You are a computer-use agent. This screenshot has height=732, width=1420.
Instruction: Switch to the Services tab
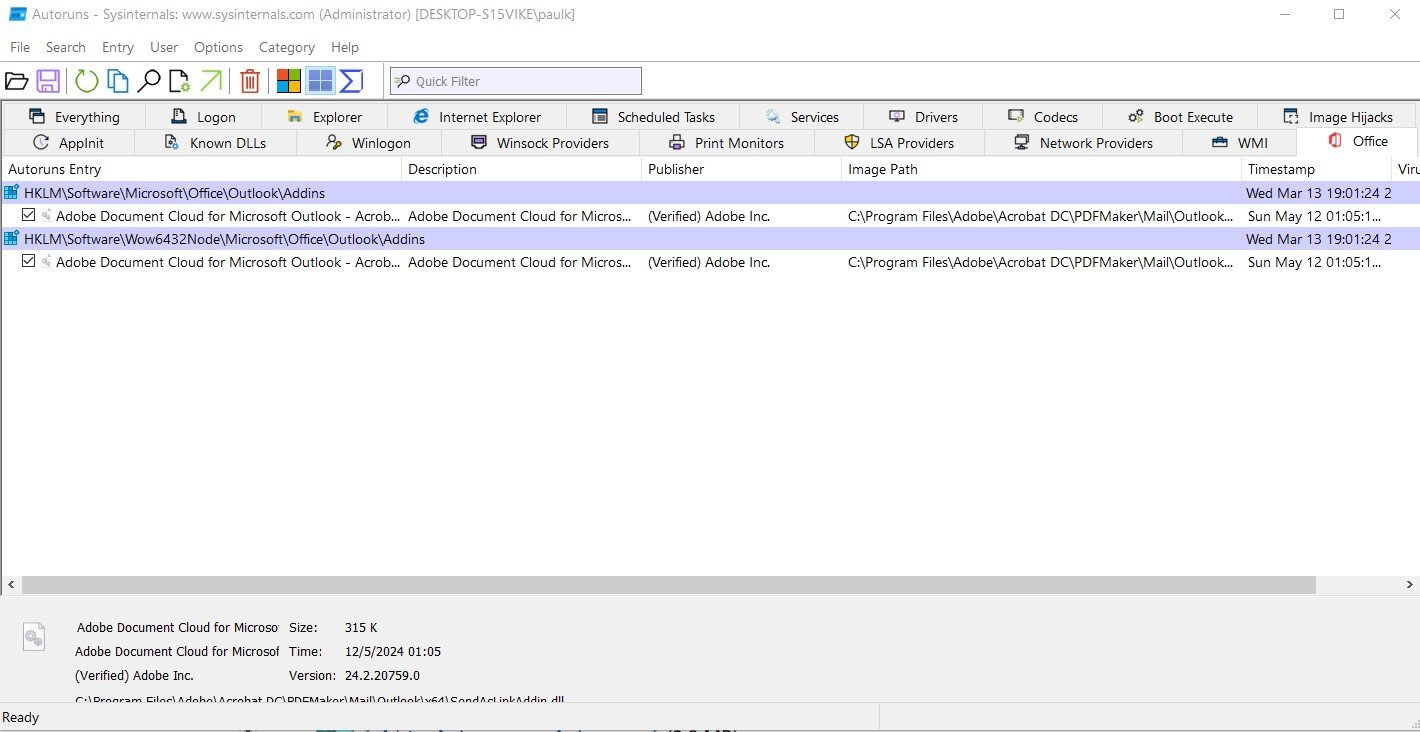click(802, 117)
